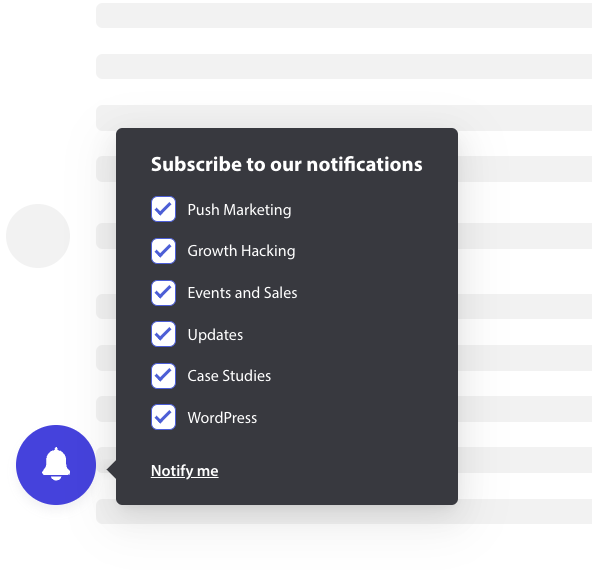Choose the Events and Sales label
Viewport: 592px width, 570px height.
pyautogui.click(x=242, y=293)
